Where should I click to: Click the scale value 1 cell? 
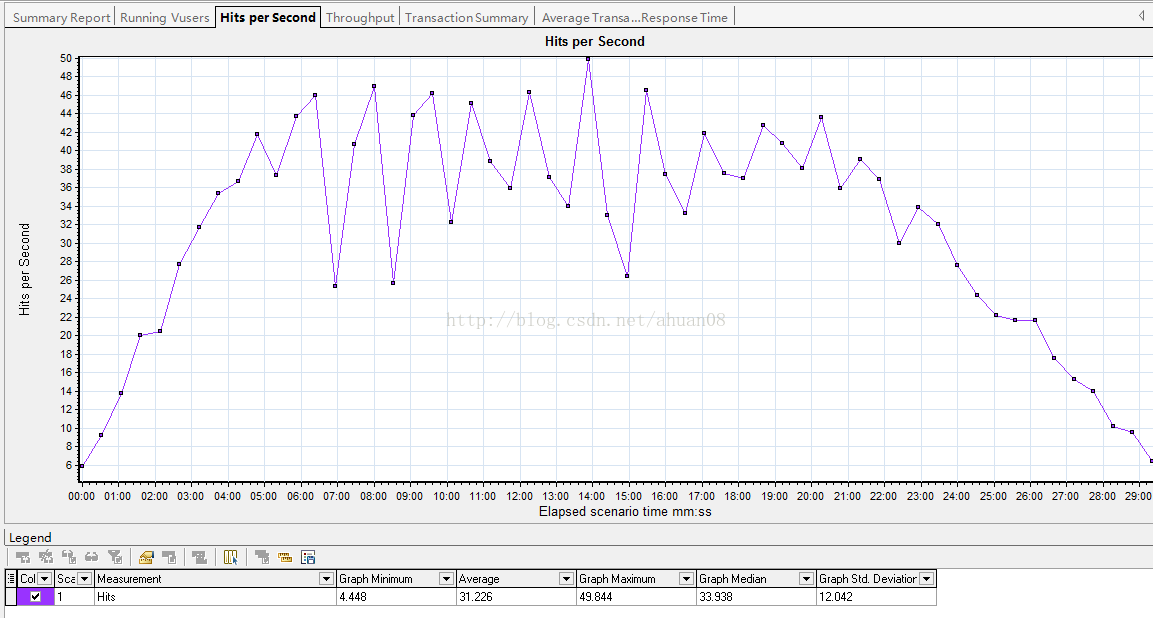[x=74, y=597]
